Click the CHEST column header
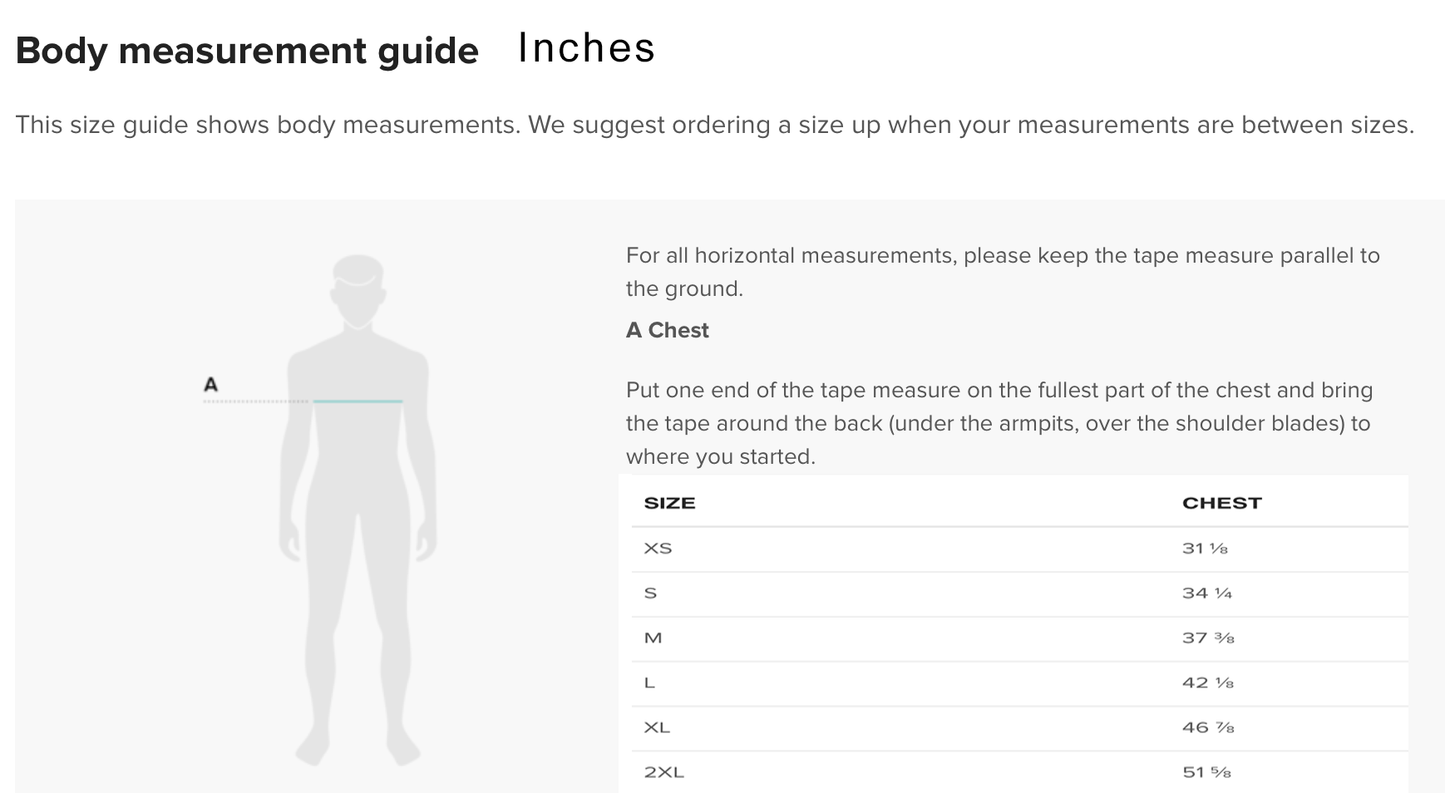1445x793 pixels. click(x=1222, y=503)
